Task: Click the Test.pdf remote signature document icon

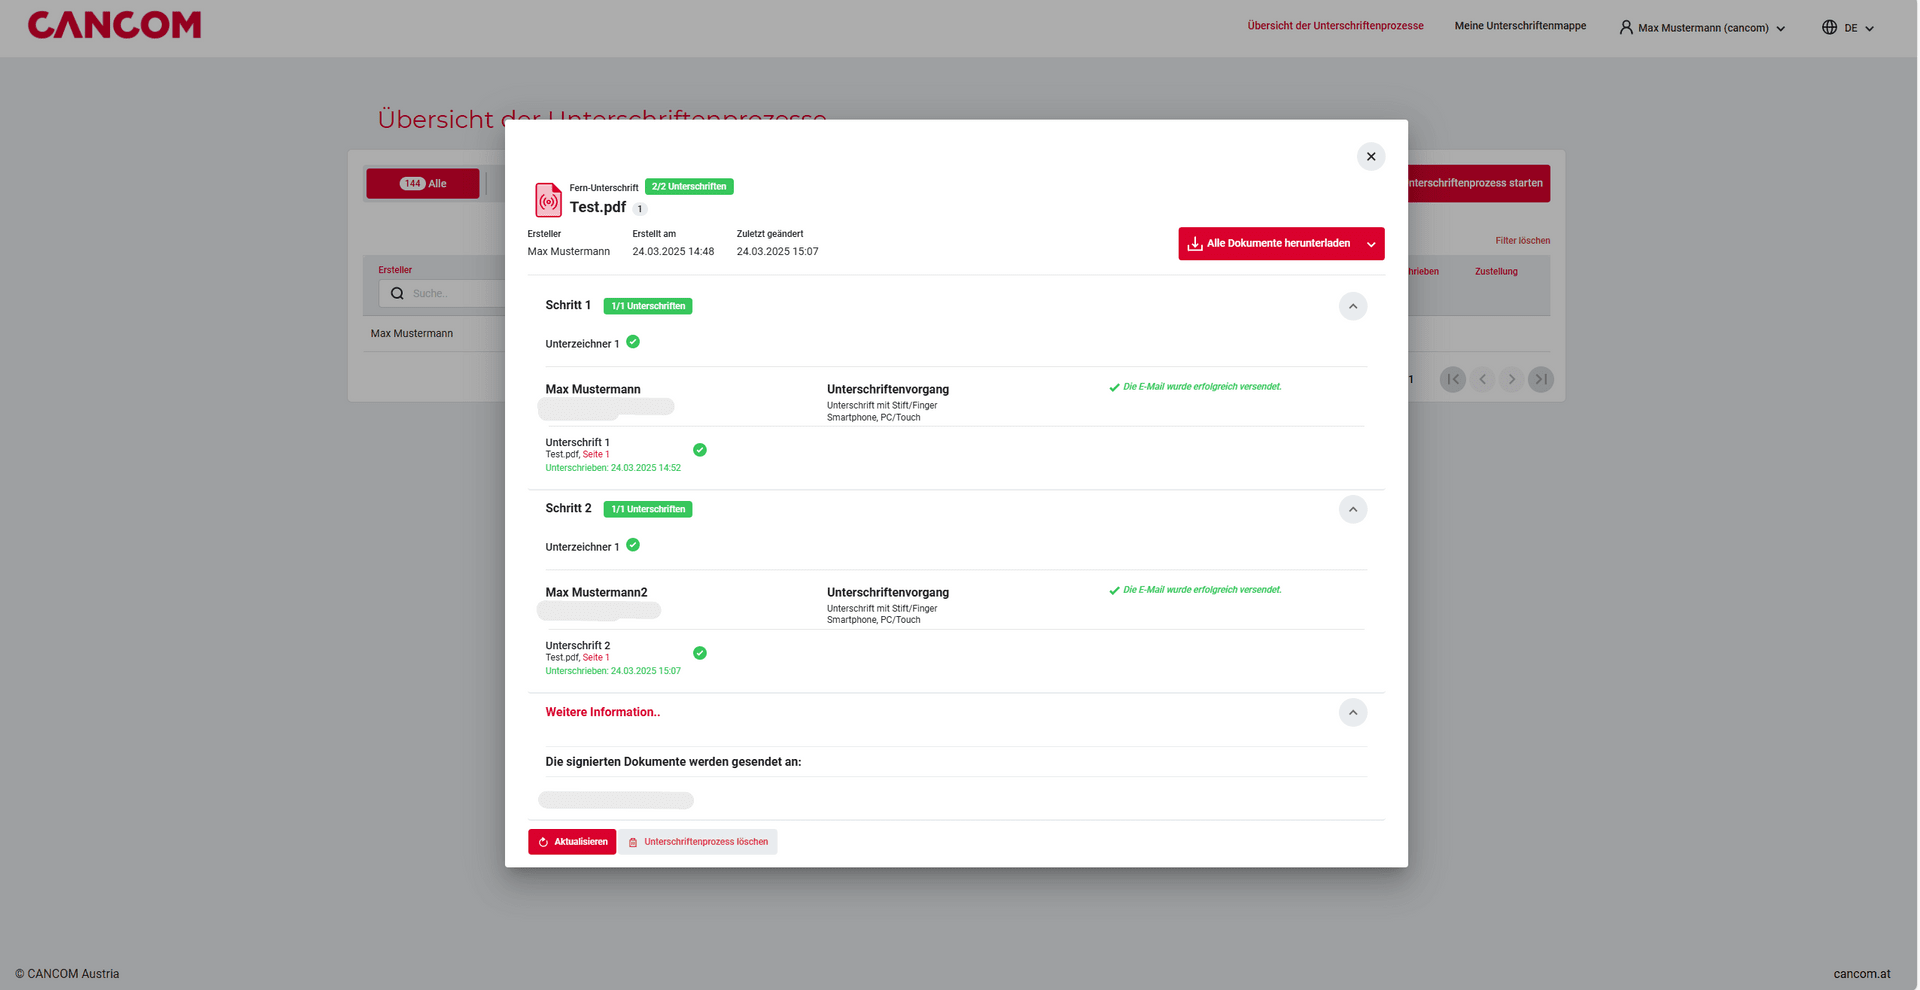Action: (x=548, y=200)
